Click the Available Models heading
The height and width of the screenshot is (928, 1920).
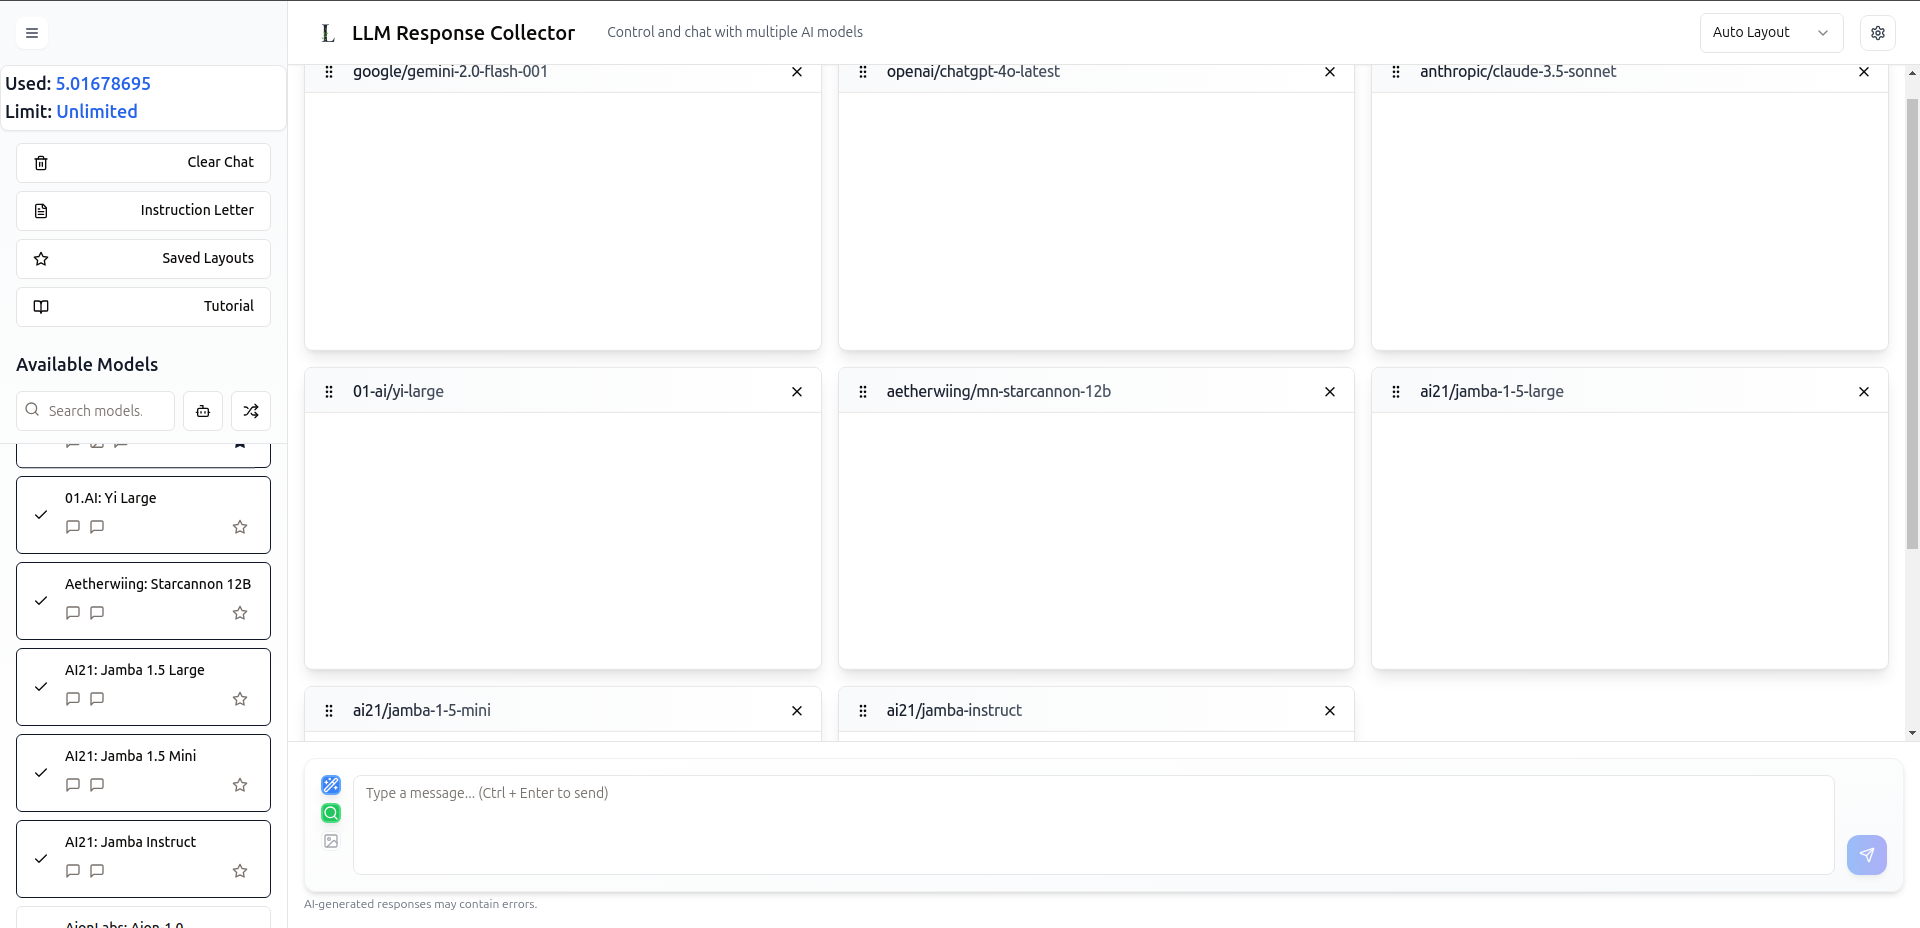[87, 365]
